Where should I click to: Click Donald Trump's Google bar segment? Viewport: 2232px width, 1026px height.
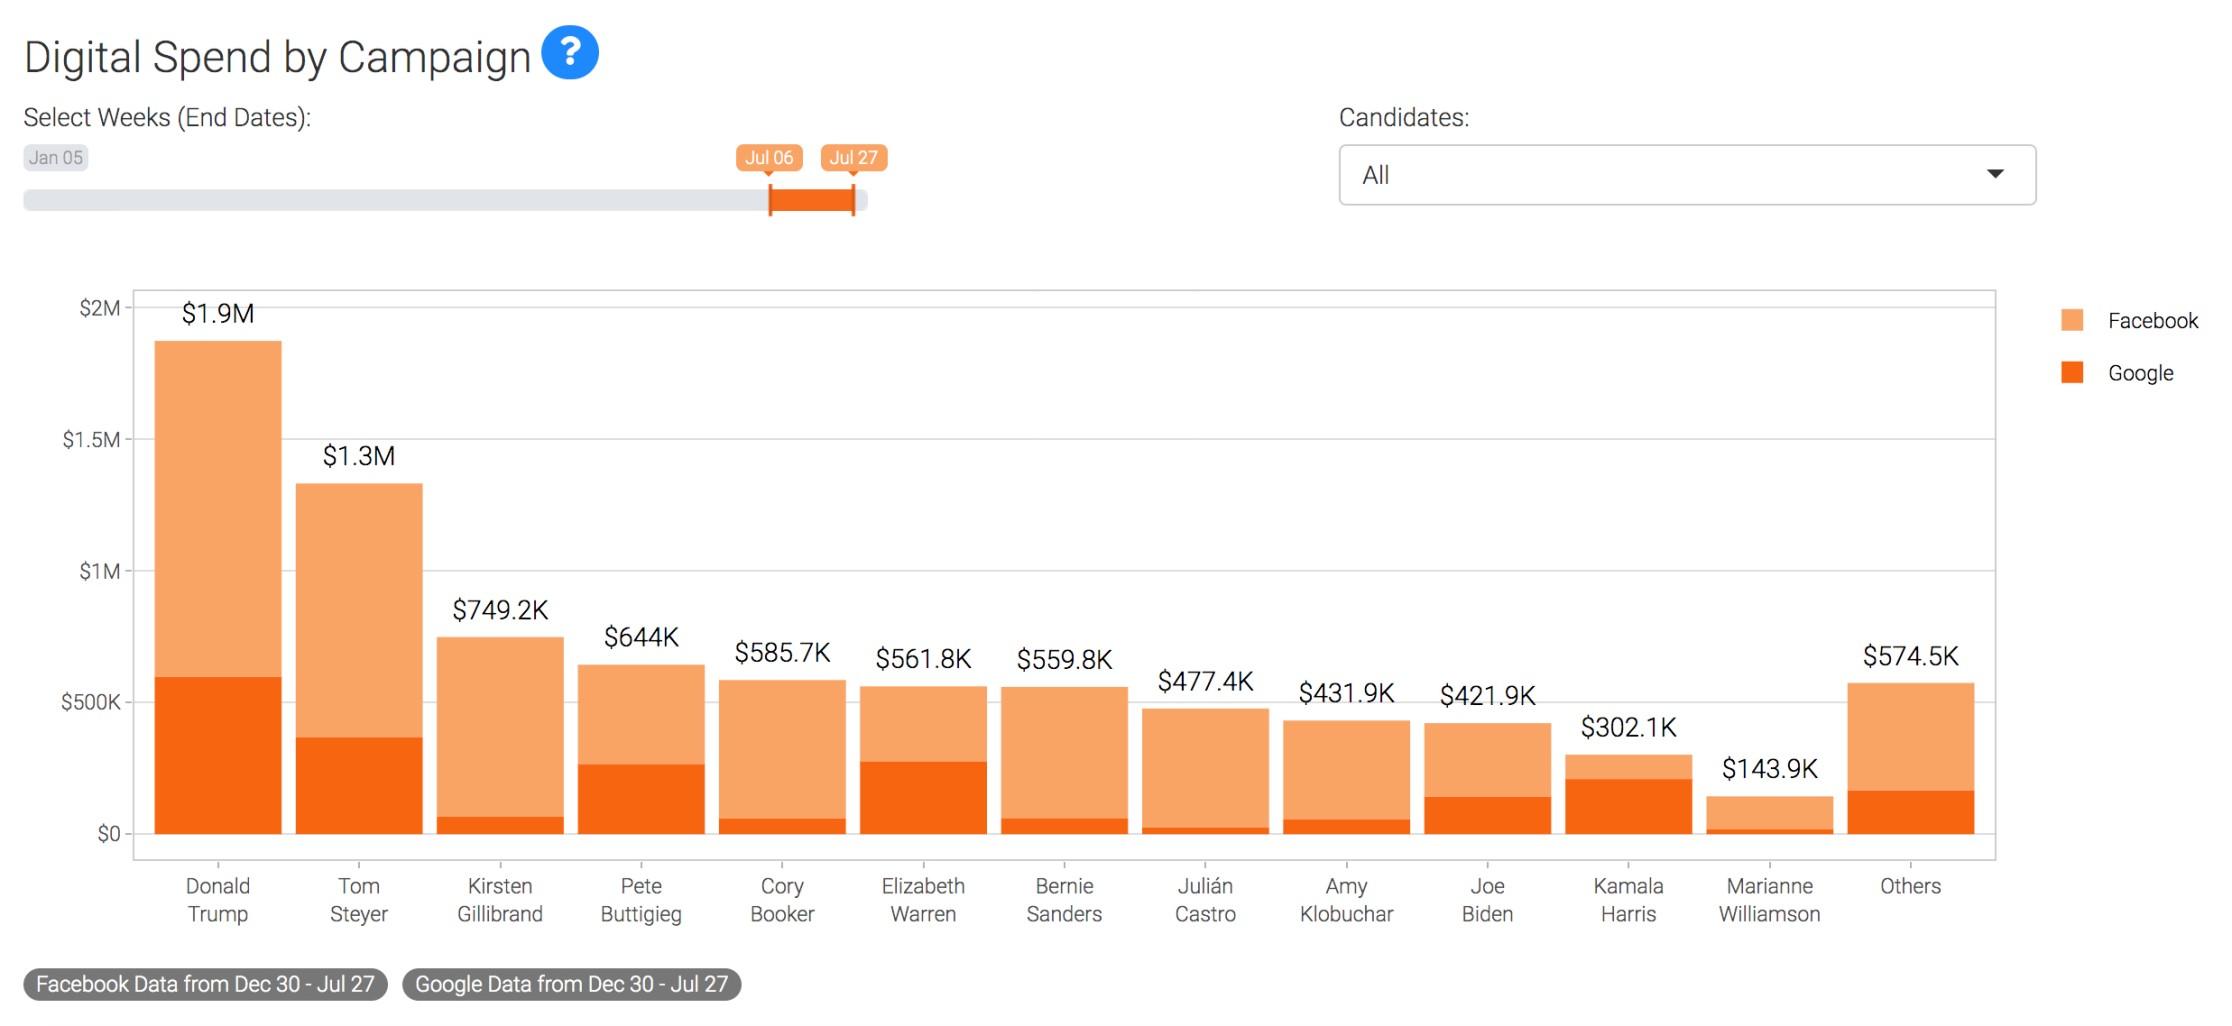point(218,755)
